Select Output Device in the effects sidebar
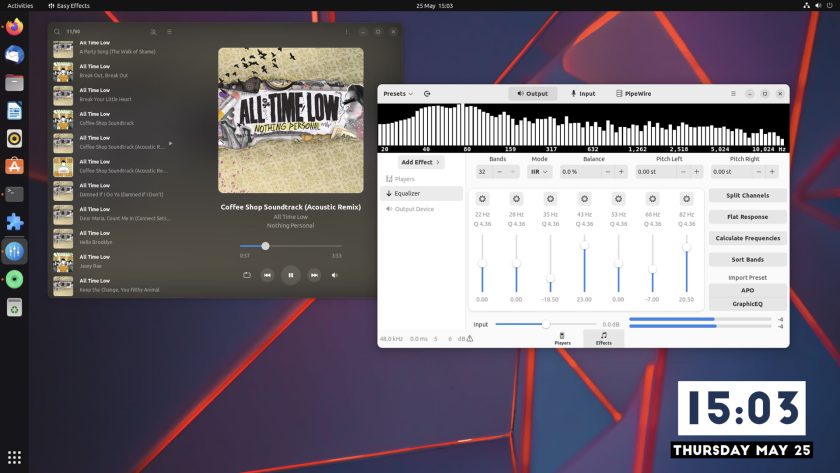Viewport: 840px width, 473px height. (421, 209)
